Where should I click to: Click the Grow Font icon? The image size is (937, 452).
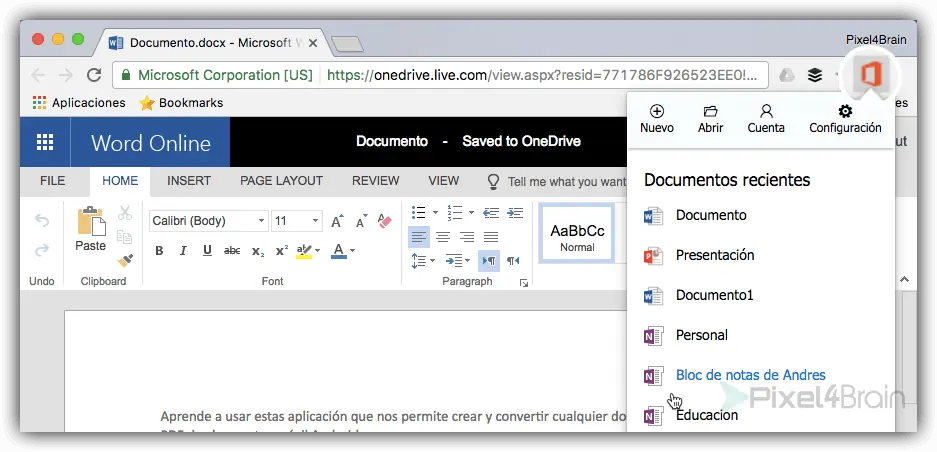pyautogui.click(x=338, y=221)
